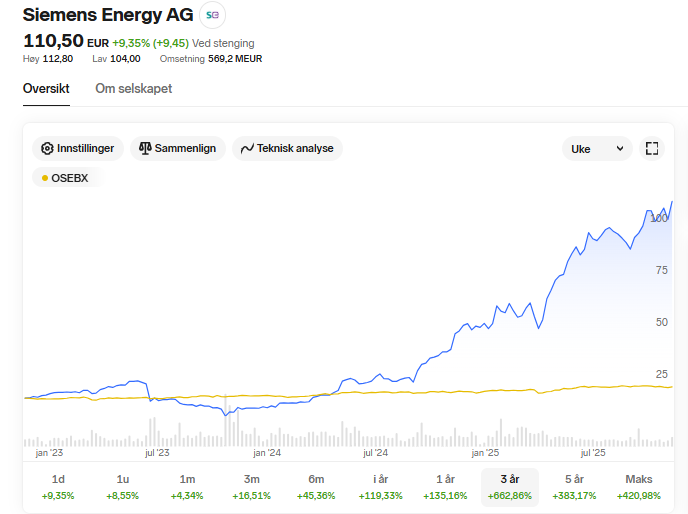The width and height of the screenshot is (688, 514).
Task: Open Teknisk analyse view
Action: (287, 149)
